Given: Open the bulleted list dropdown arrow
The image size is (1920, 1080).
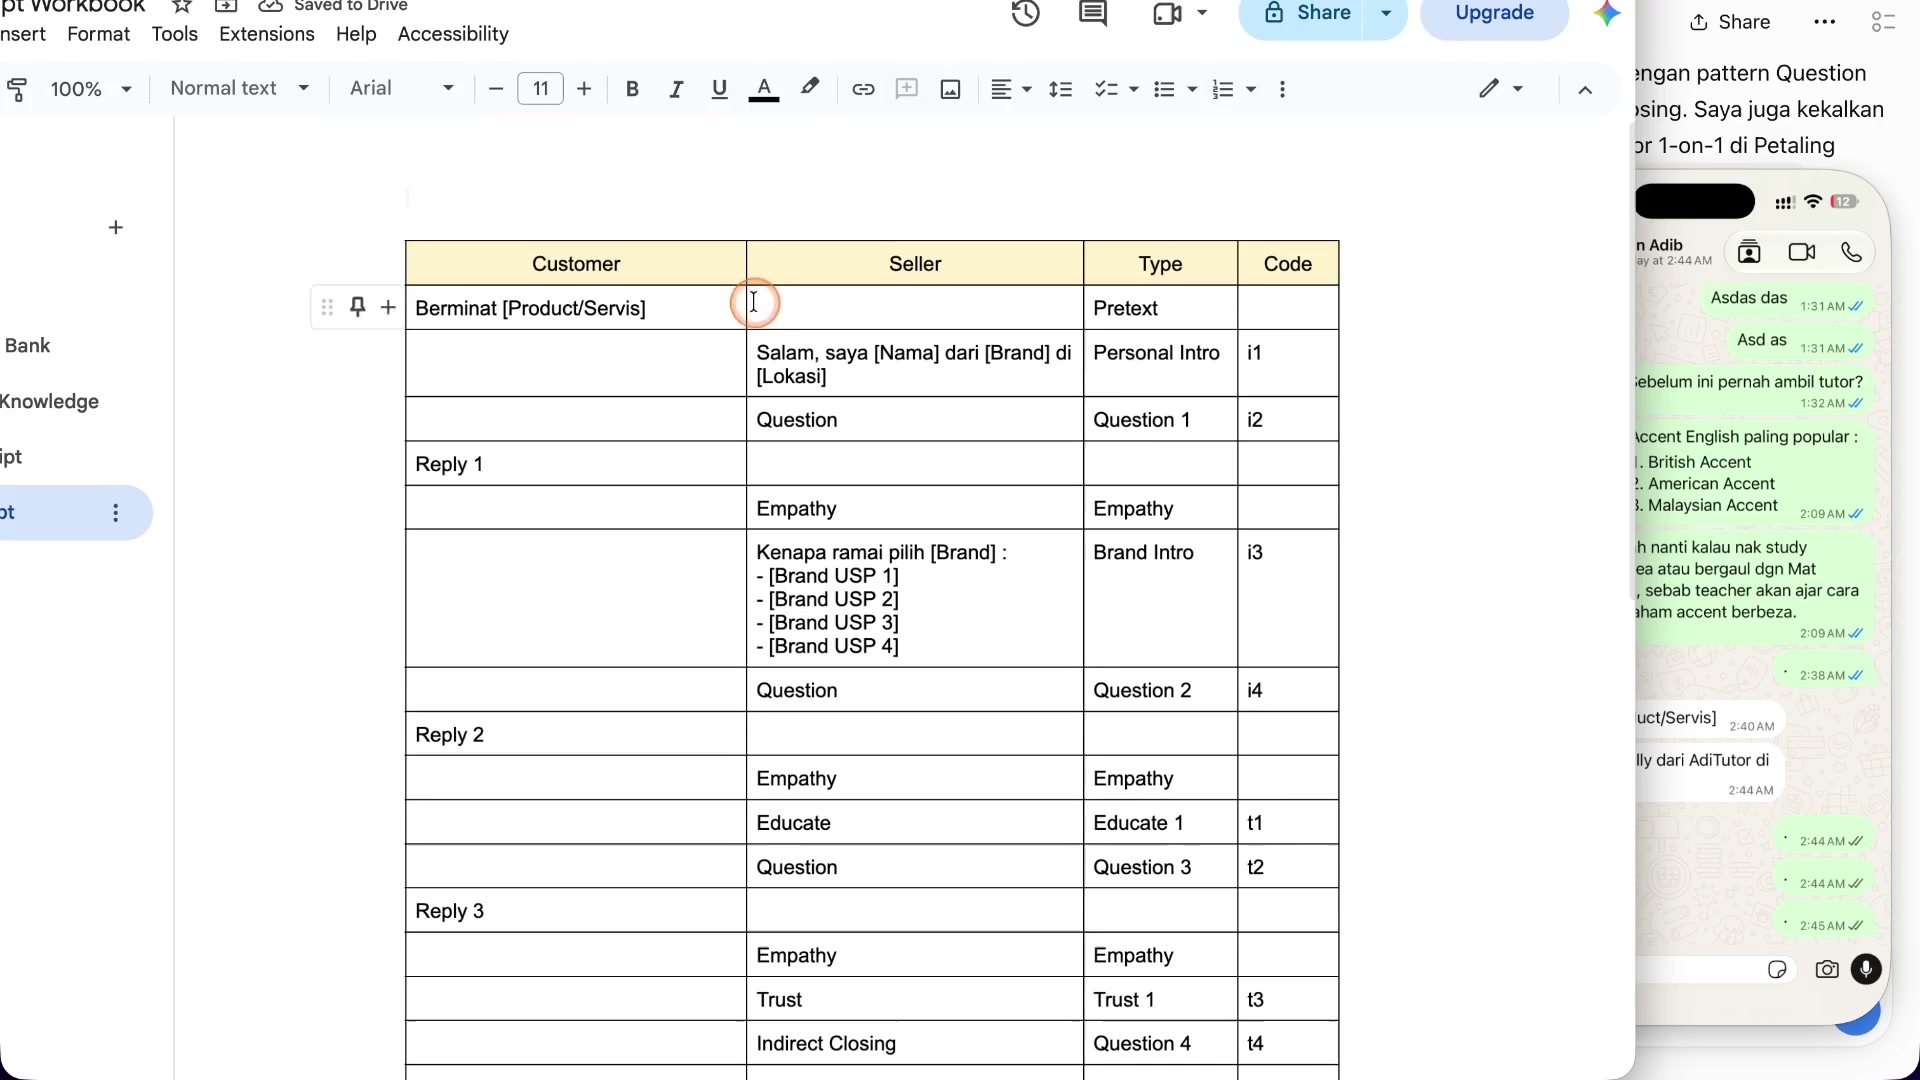Looking at the screenshot, I should click(x=1192, y=89).
